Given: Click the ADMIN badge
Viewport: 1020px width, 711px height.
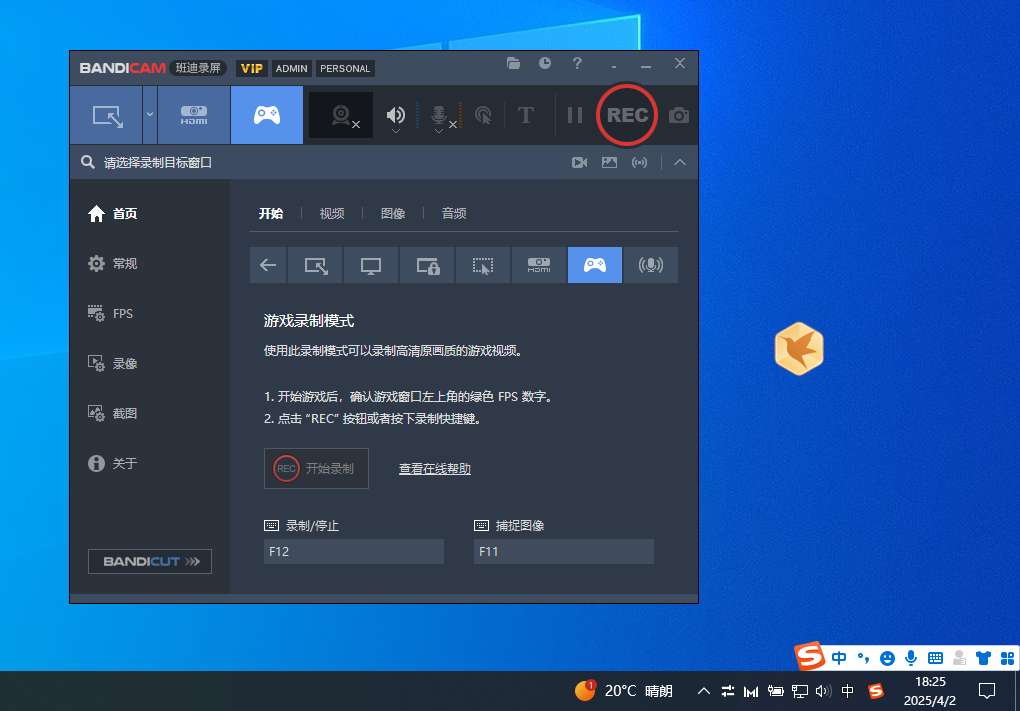Looking at the screenshot, I should point(291,68).
